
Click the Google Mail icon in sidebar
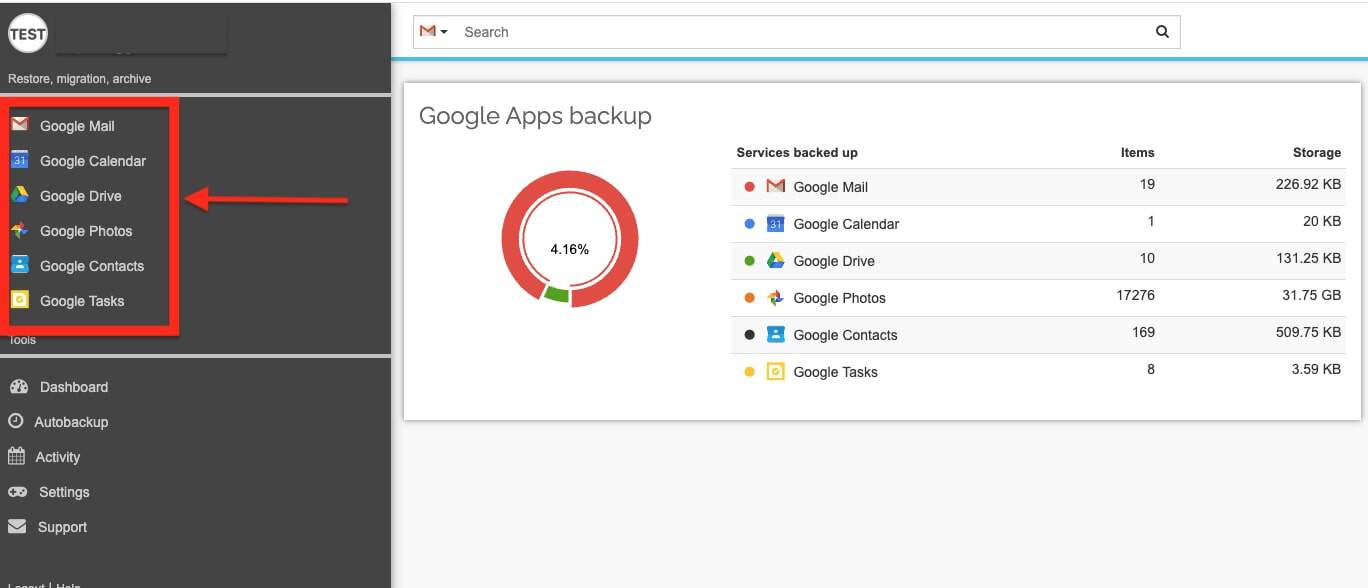[19, 125]
